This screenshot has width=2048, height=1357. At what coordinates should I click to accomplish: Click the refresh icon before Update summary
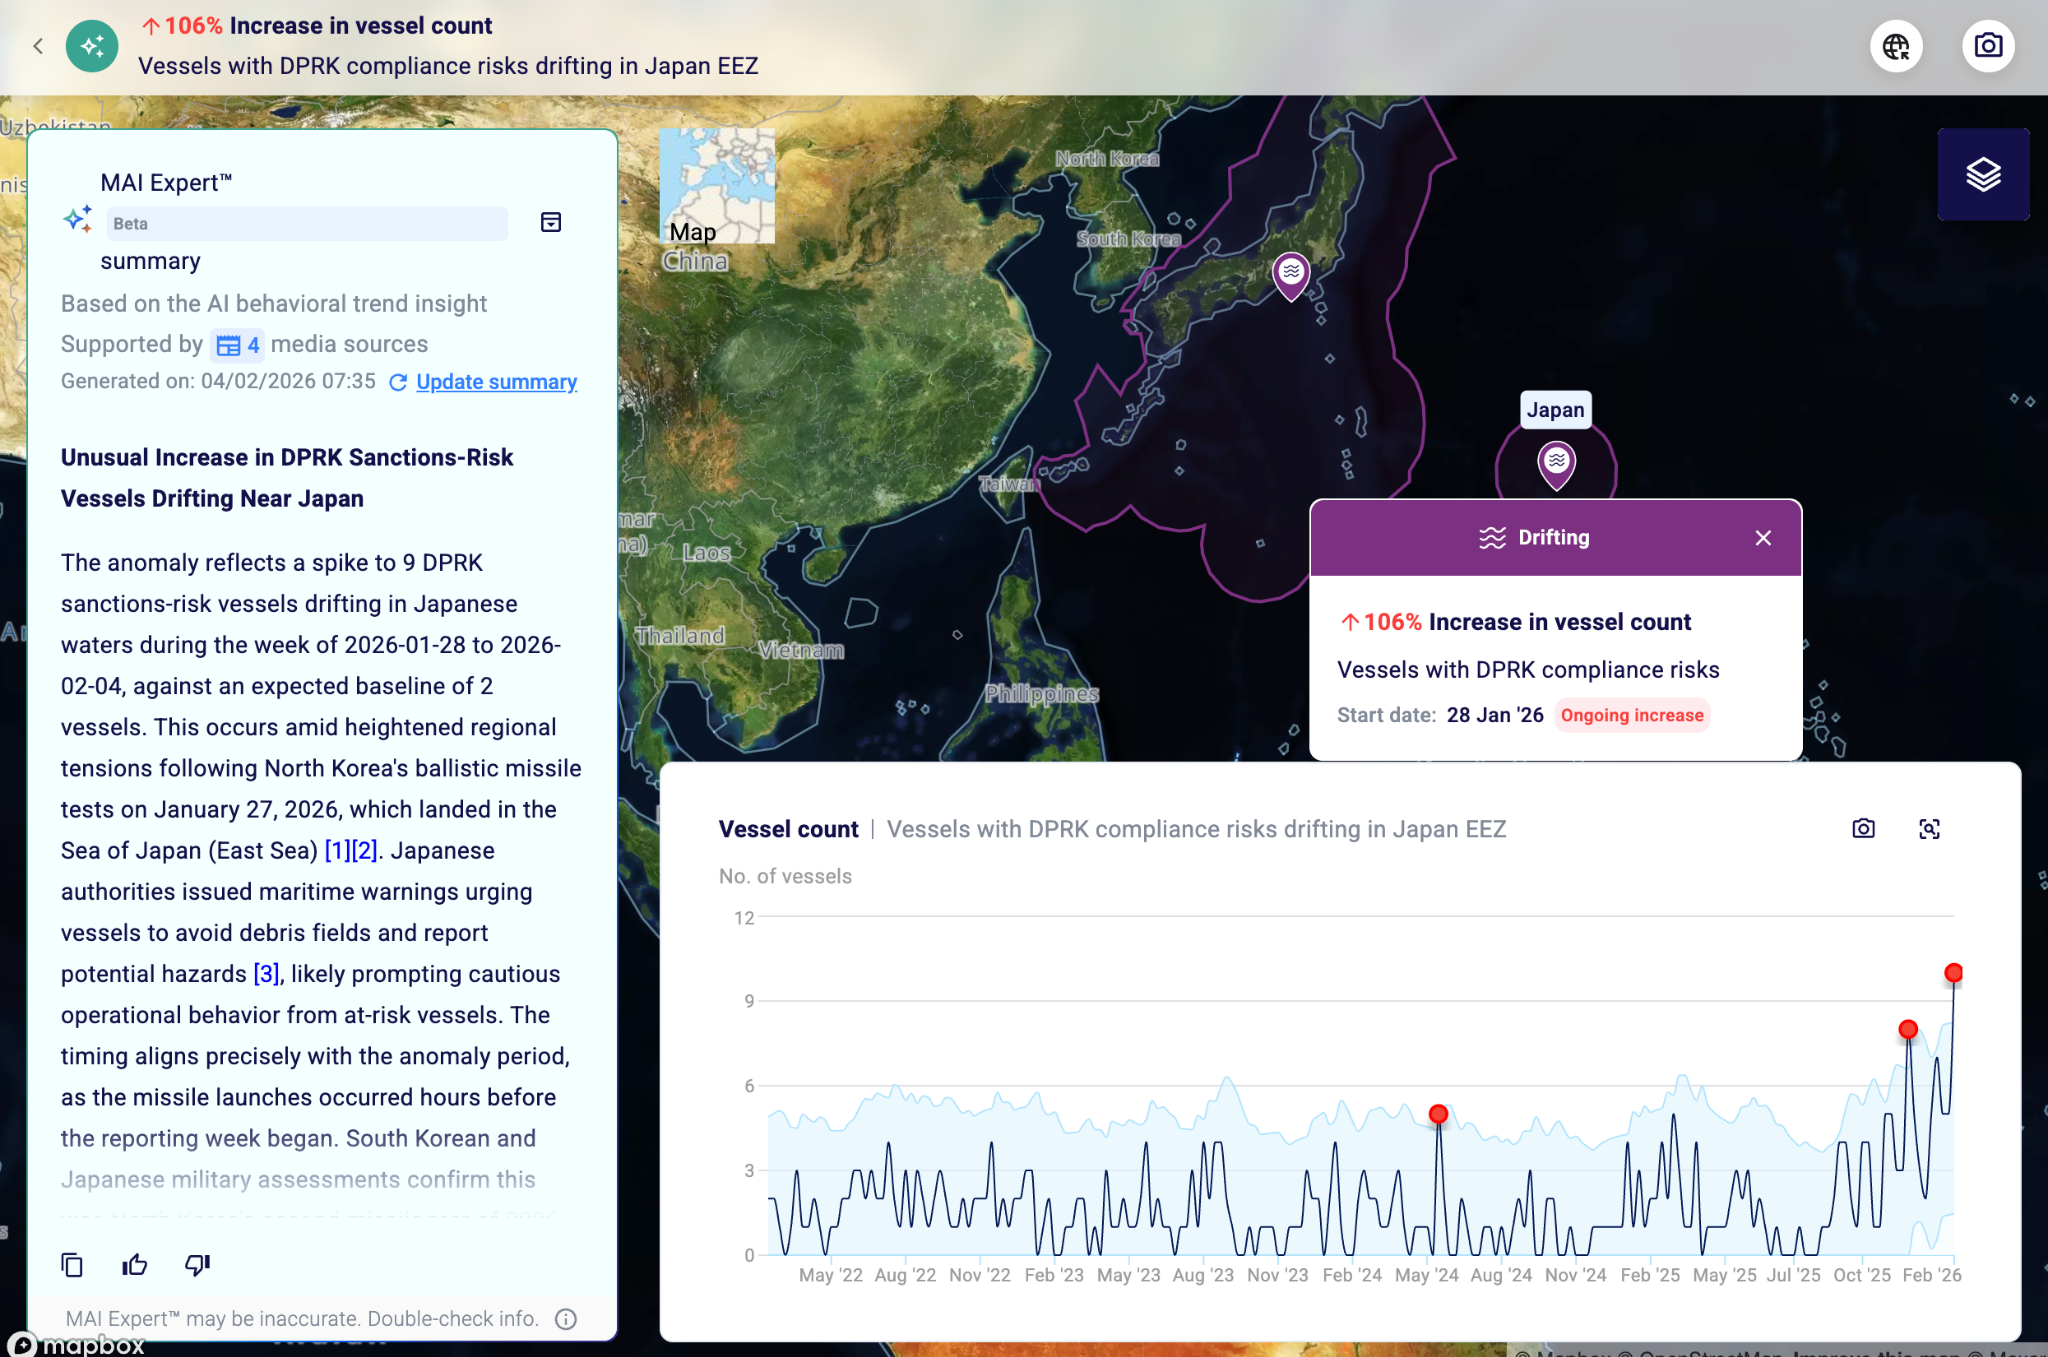coord(398,381)
